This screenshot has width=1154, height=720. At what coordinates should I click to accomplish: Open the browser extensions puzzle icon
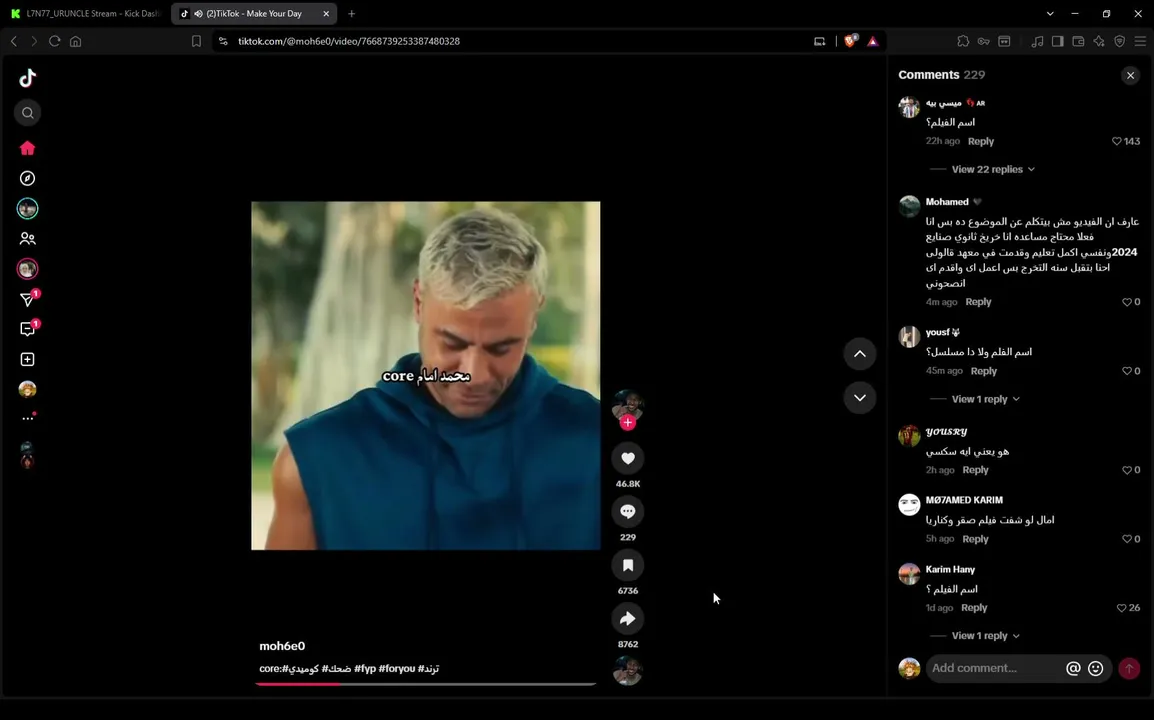(963, 41)
